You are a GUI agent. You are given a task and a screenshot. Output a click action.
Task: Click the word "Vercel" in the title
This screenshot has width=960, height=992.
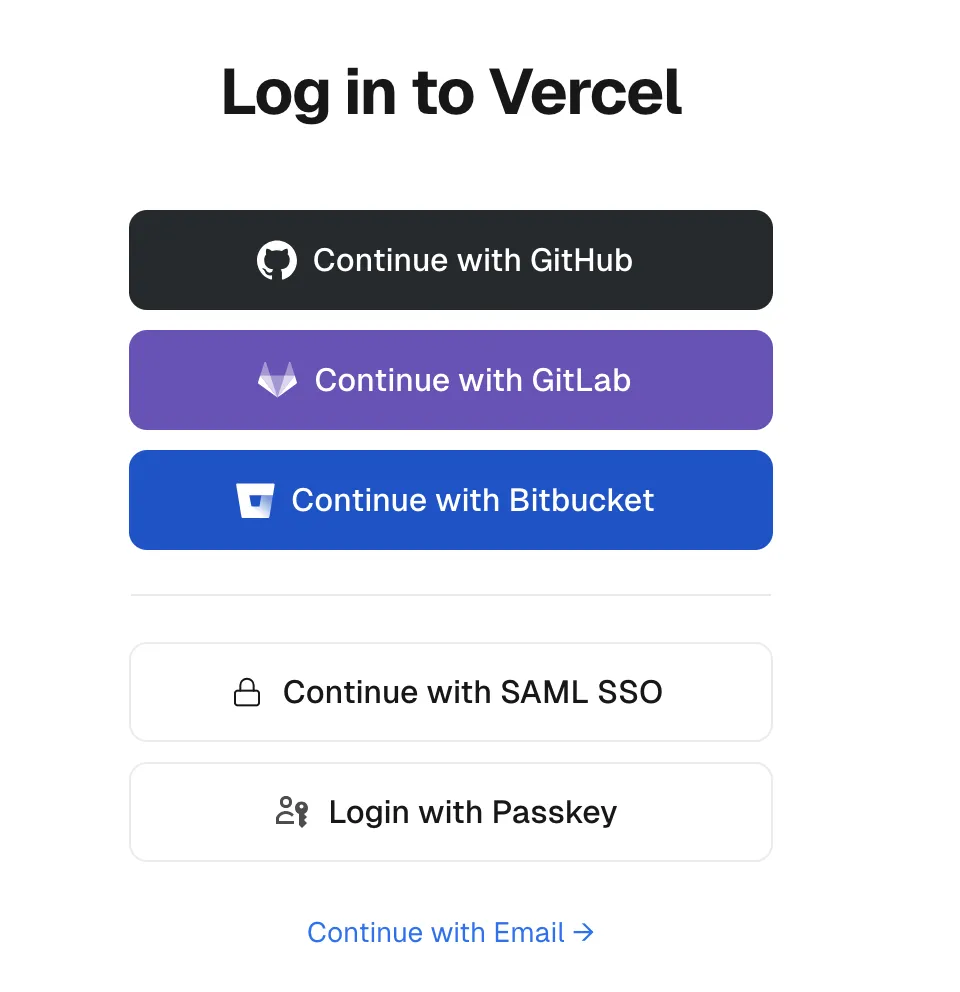click(x=586, y=92)
